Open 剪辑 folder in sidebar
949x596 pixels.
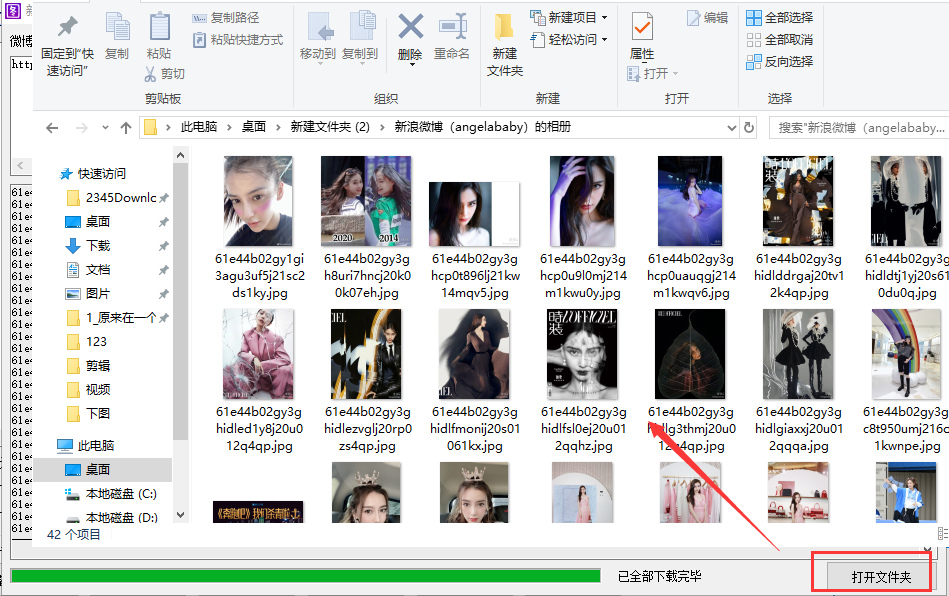click(x=88, y=365)
